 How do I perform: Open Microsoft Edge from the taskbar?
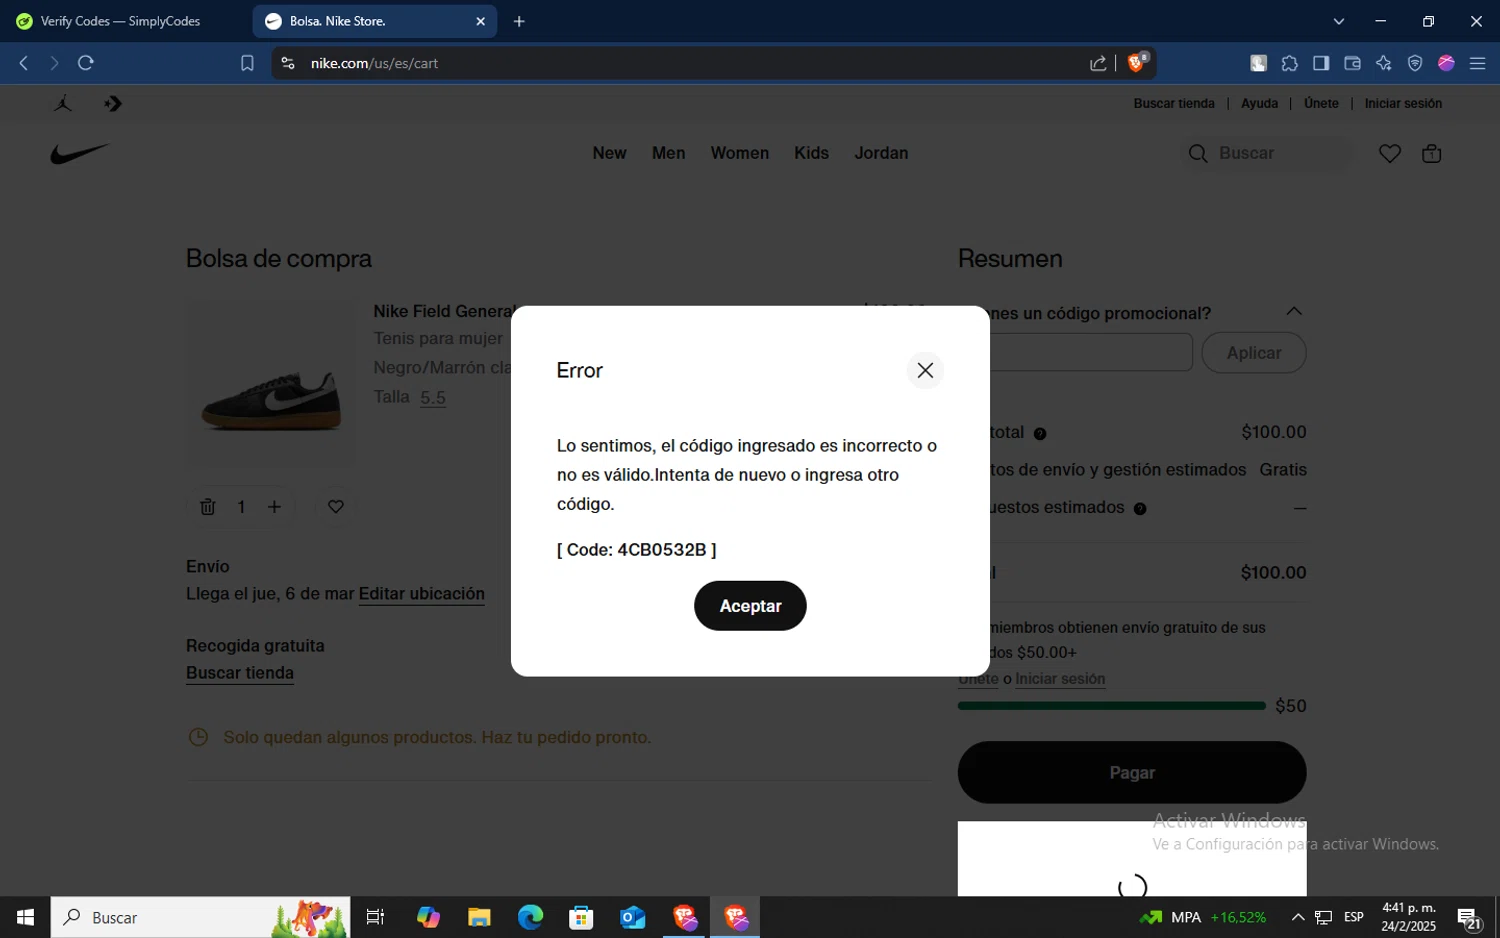pos(530,917)
